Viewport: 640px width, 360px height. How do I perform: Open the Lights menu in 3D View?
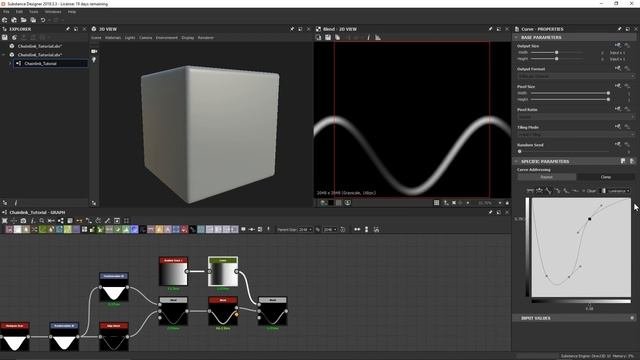(130, 38)
